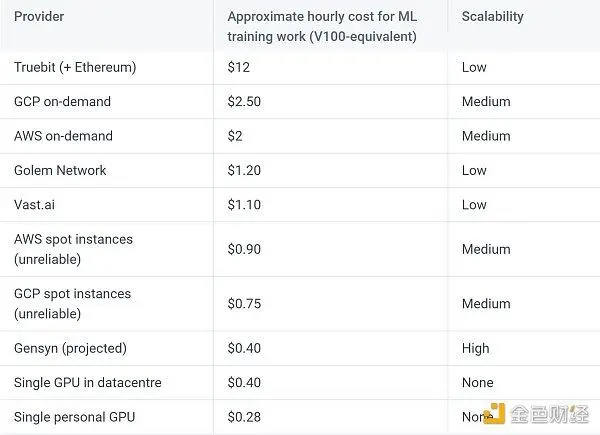Click the $2.50 cost cell
The height and width of the screenshot is (435, 600).
coord(244,102)
